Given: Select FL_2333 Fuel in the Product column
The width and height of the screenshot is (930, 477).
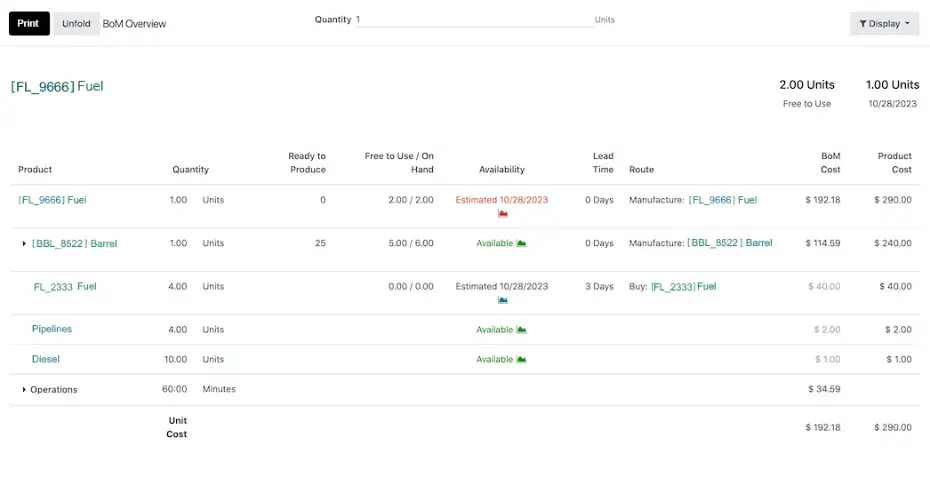Looking at the screenshot, I should 65,286.
